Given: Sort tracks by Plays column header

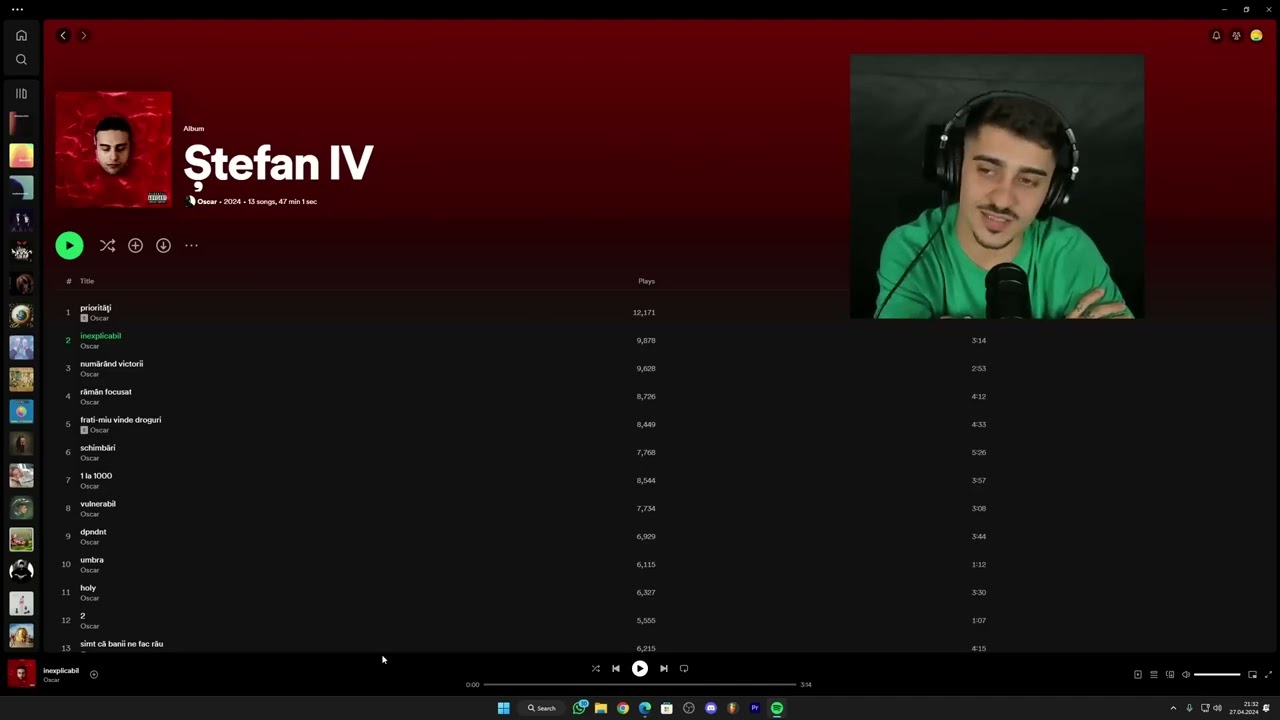Looking at the screenshot, I should tap(646, 281).
